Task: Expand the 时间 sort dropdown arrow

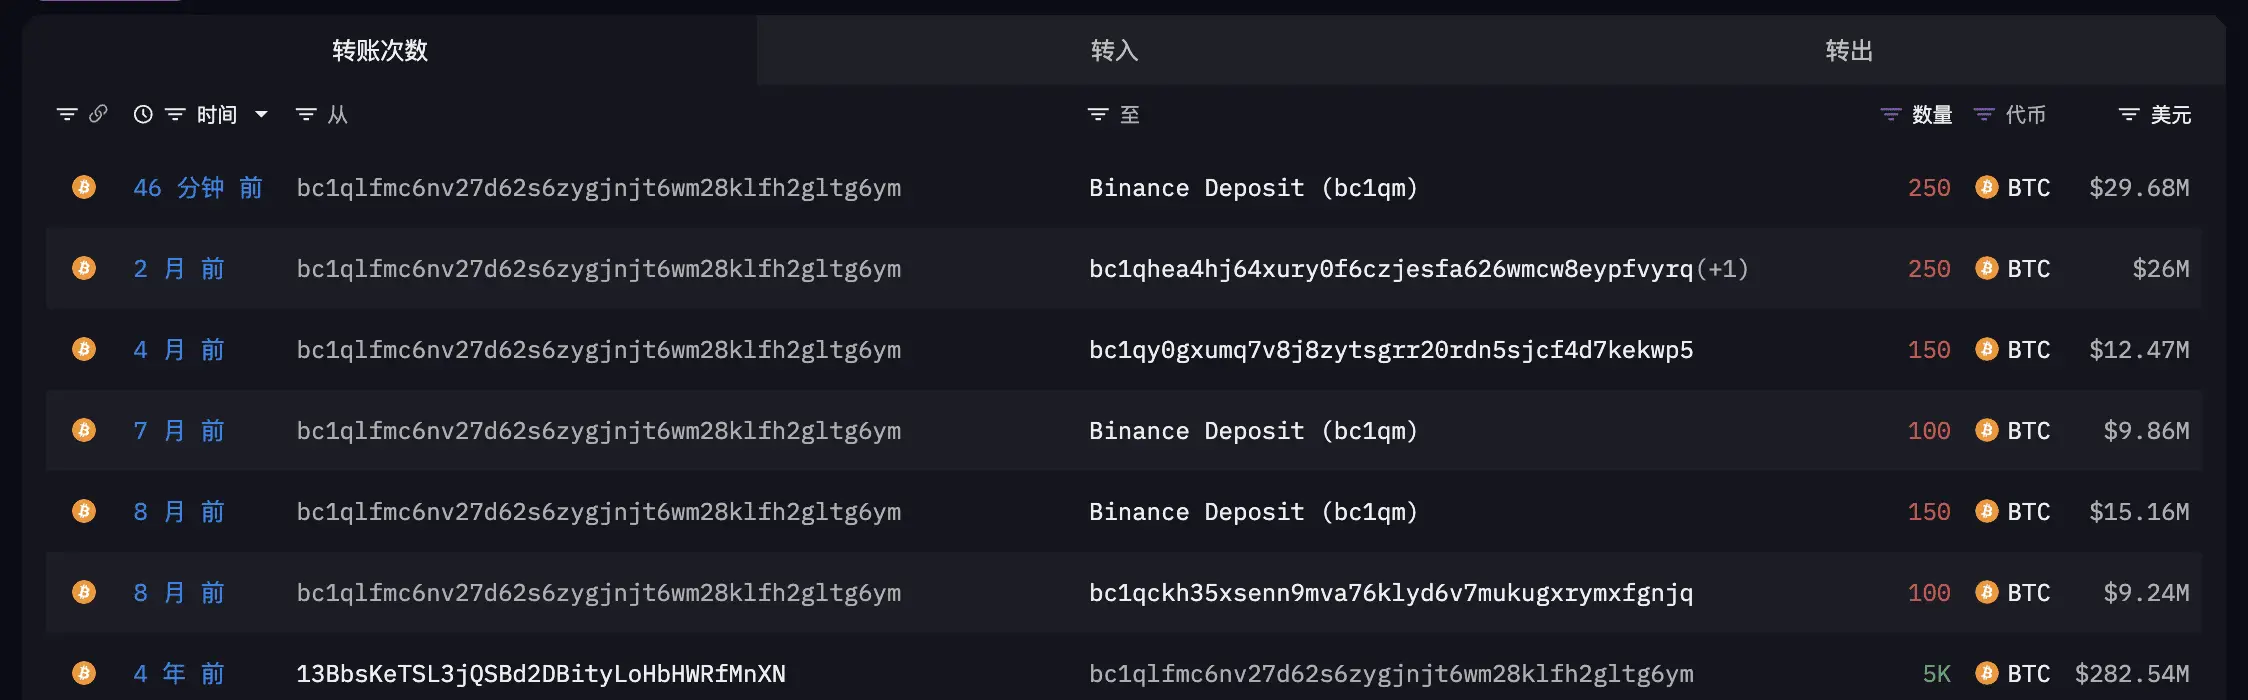Action: tap(261, 115)
